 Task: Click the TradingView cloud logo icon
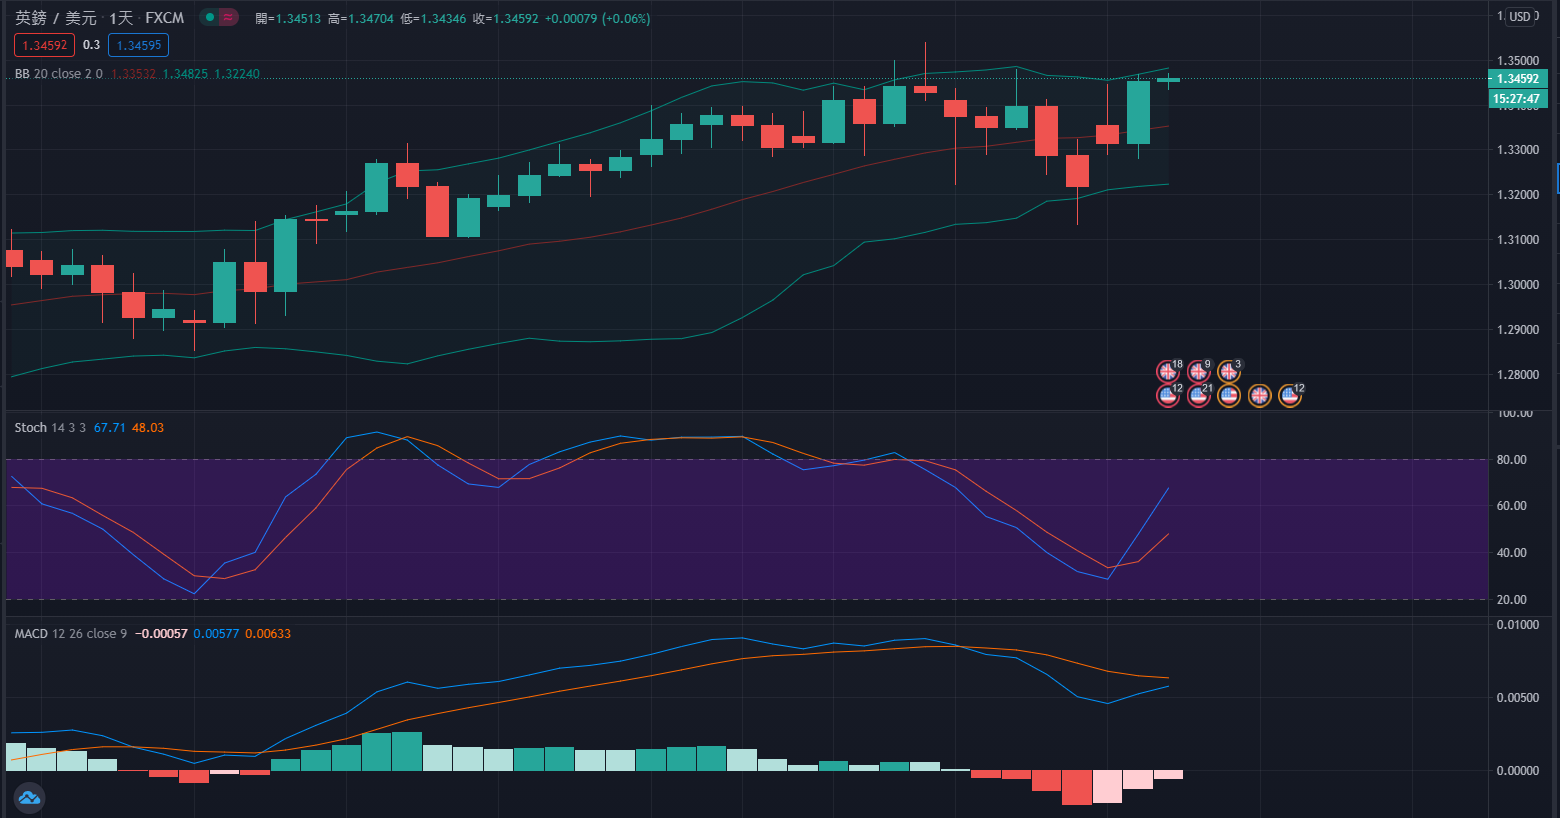coord(28,797)
